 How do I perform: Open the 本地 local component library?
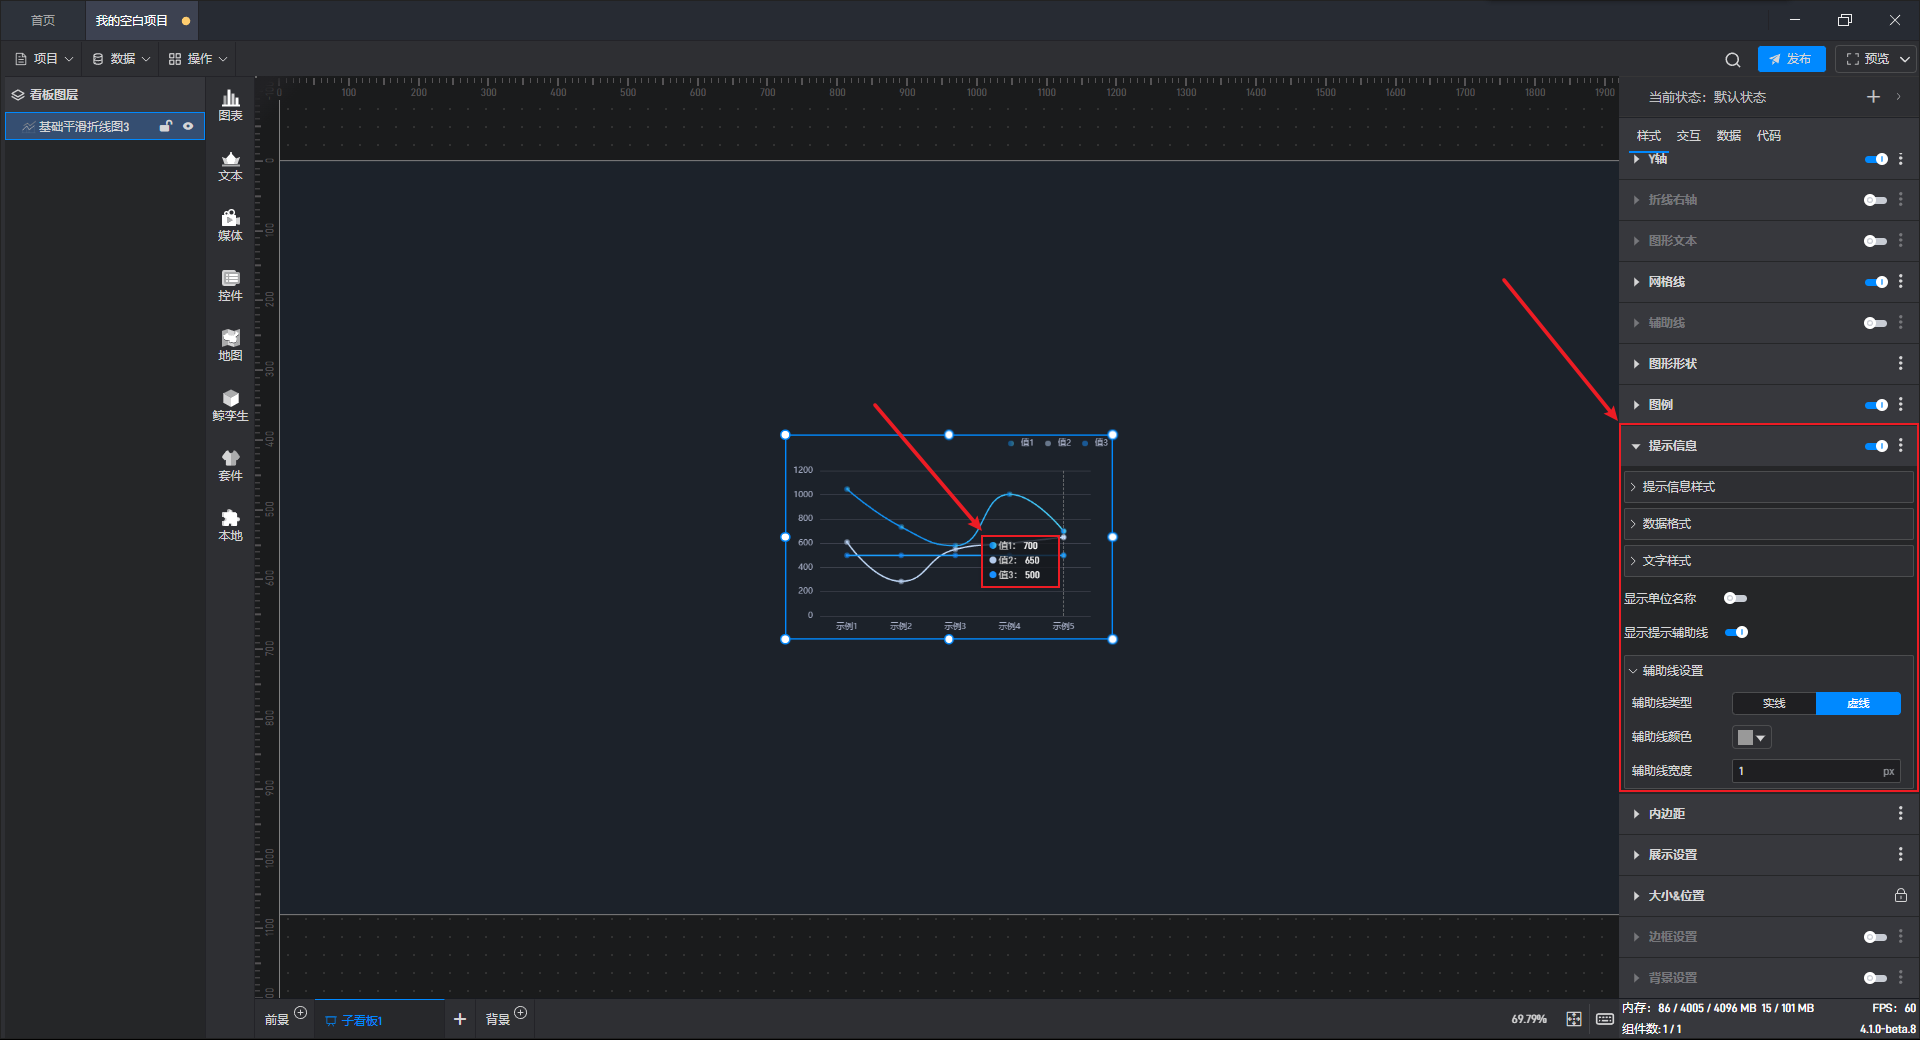[x=230, y=525]
